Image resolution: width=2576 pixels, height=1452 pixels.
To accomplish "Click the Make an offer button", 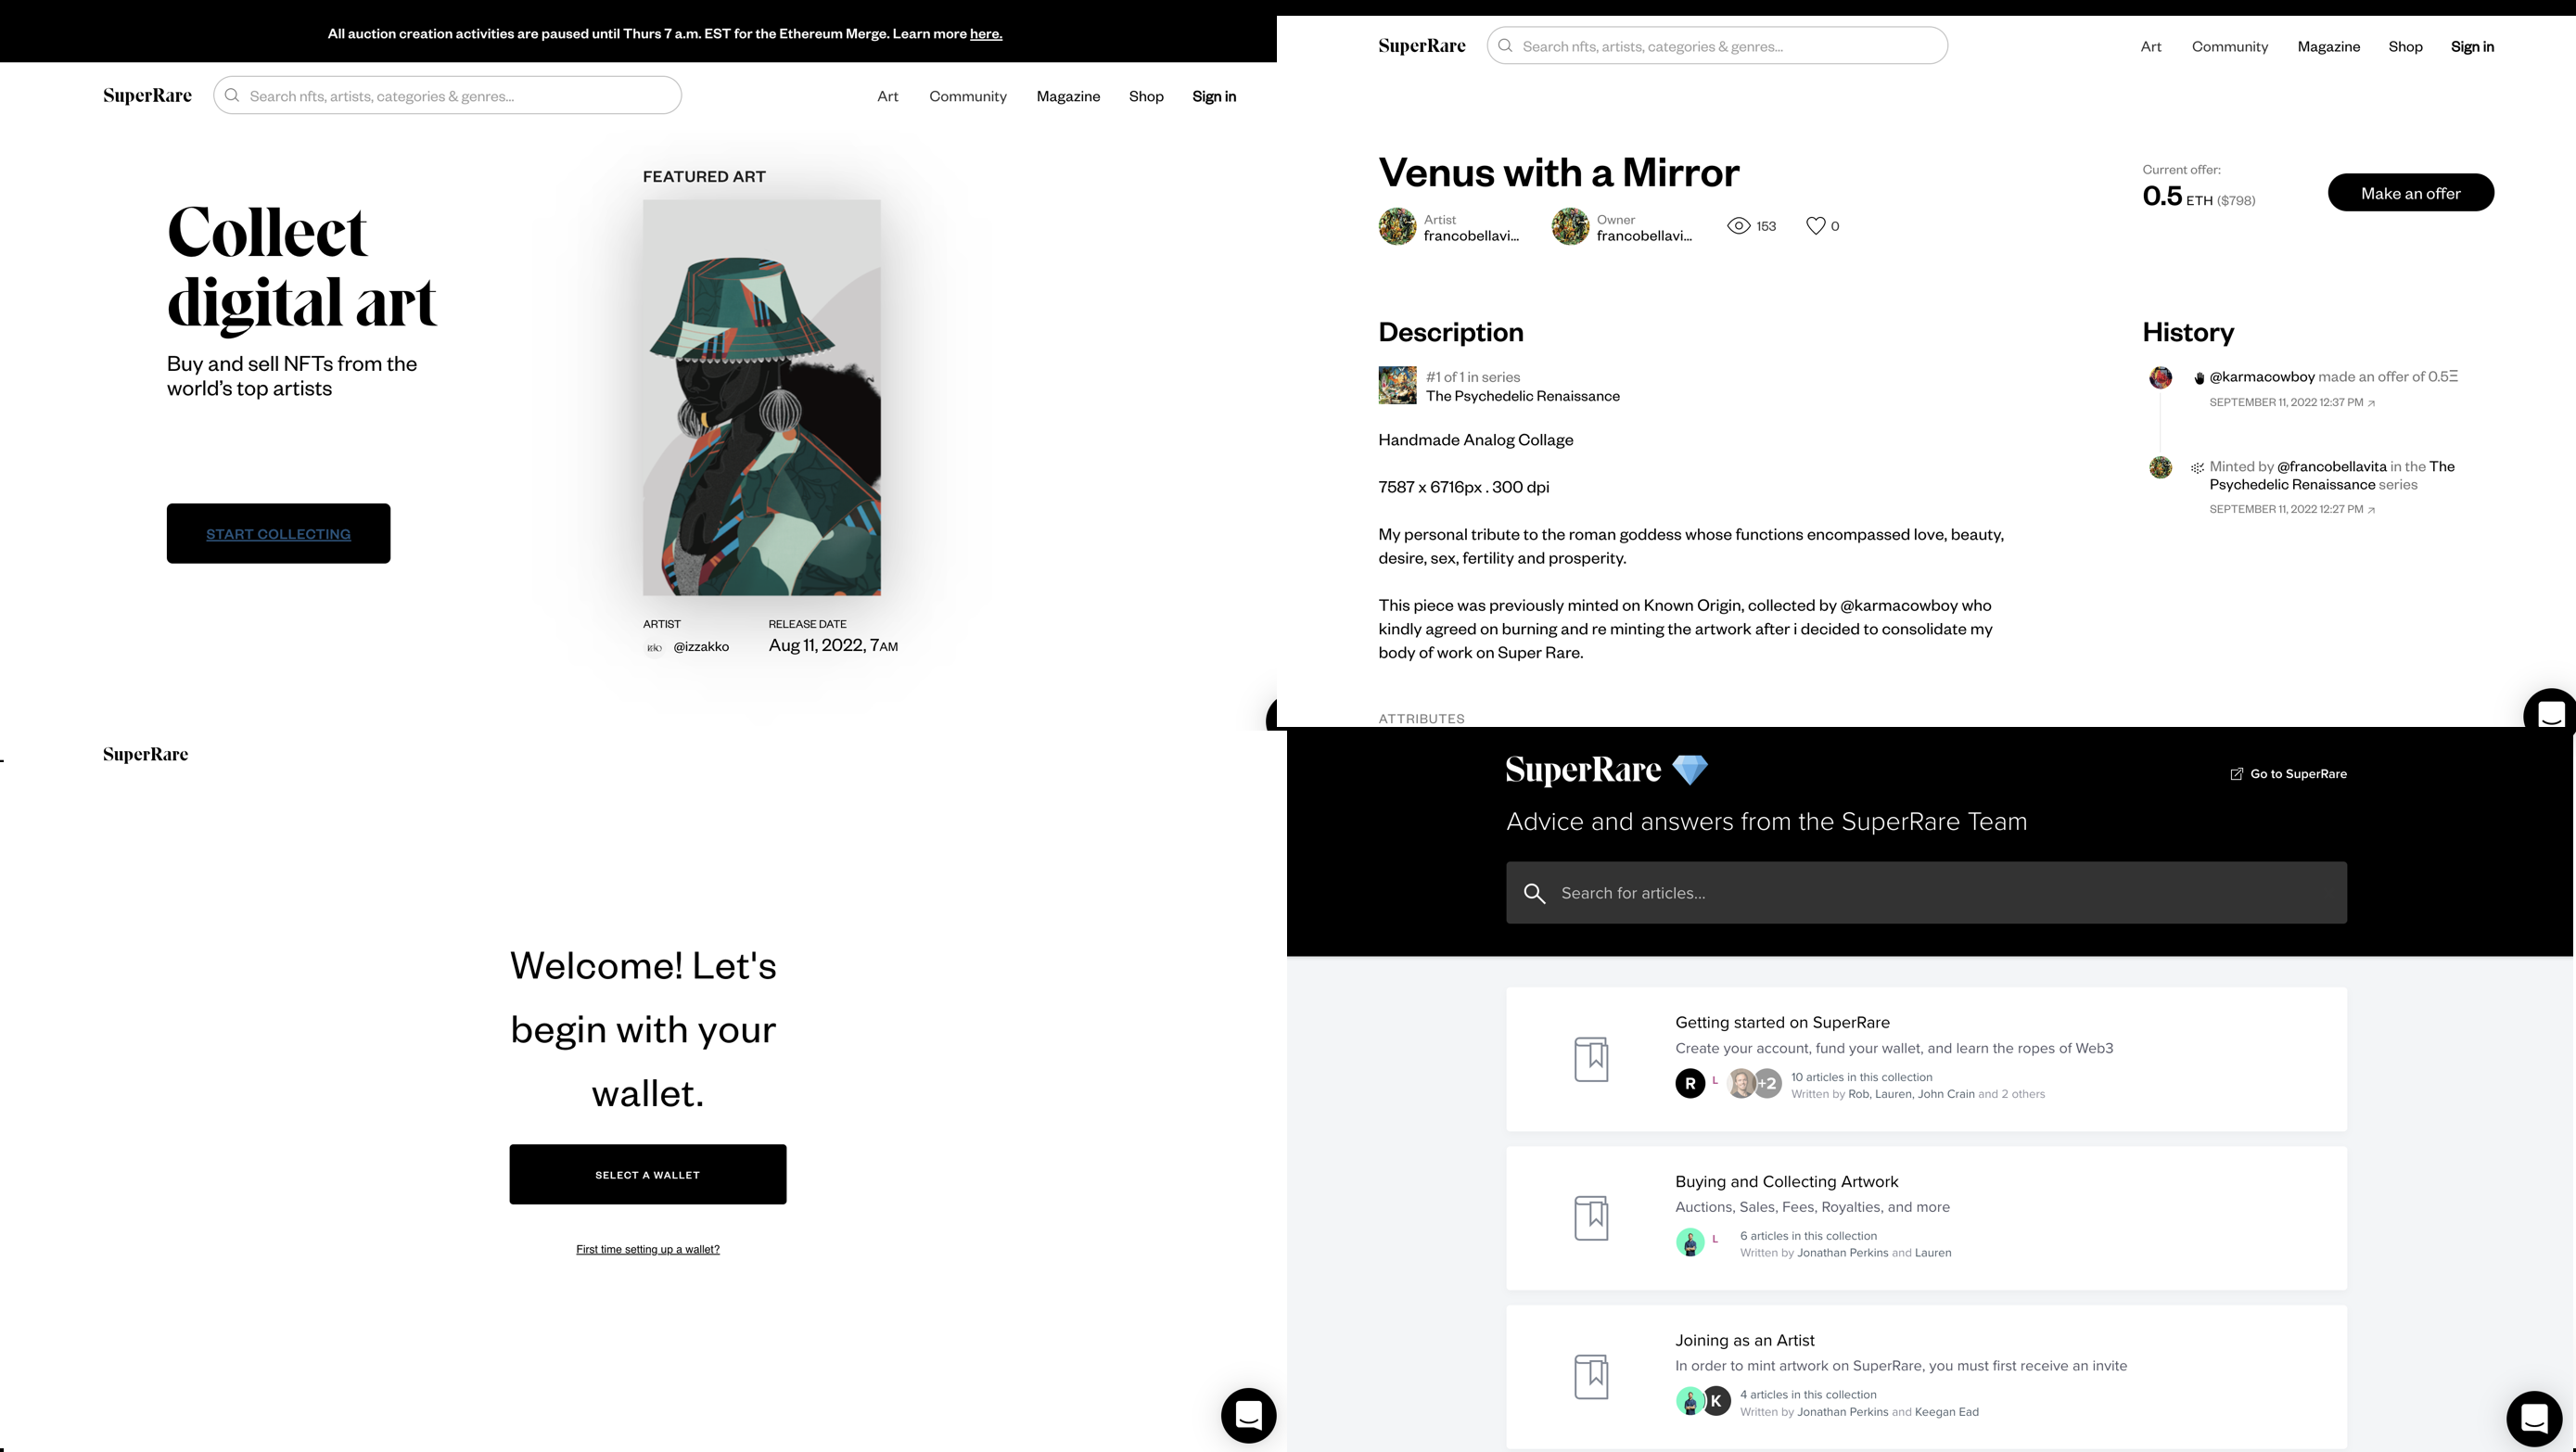I will tap(2410, 192).
